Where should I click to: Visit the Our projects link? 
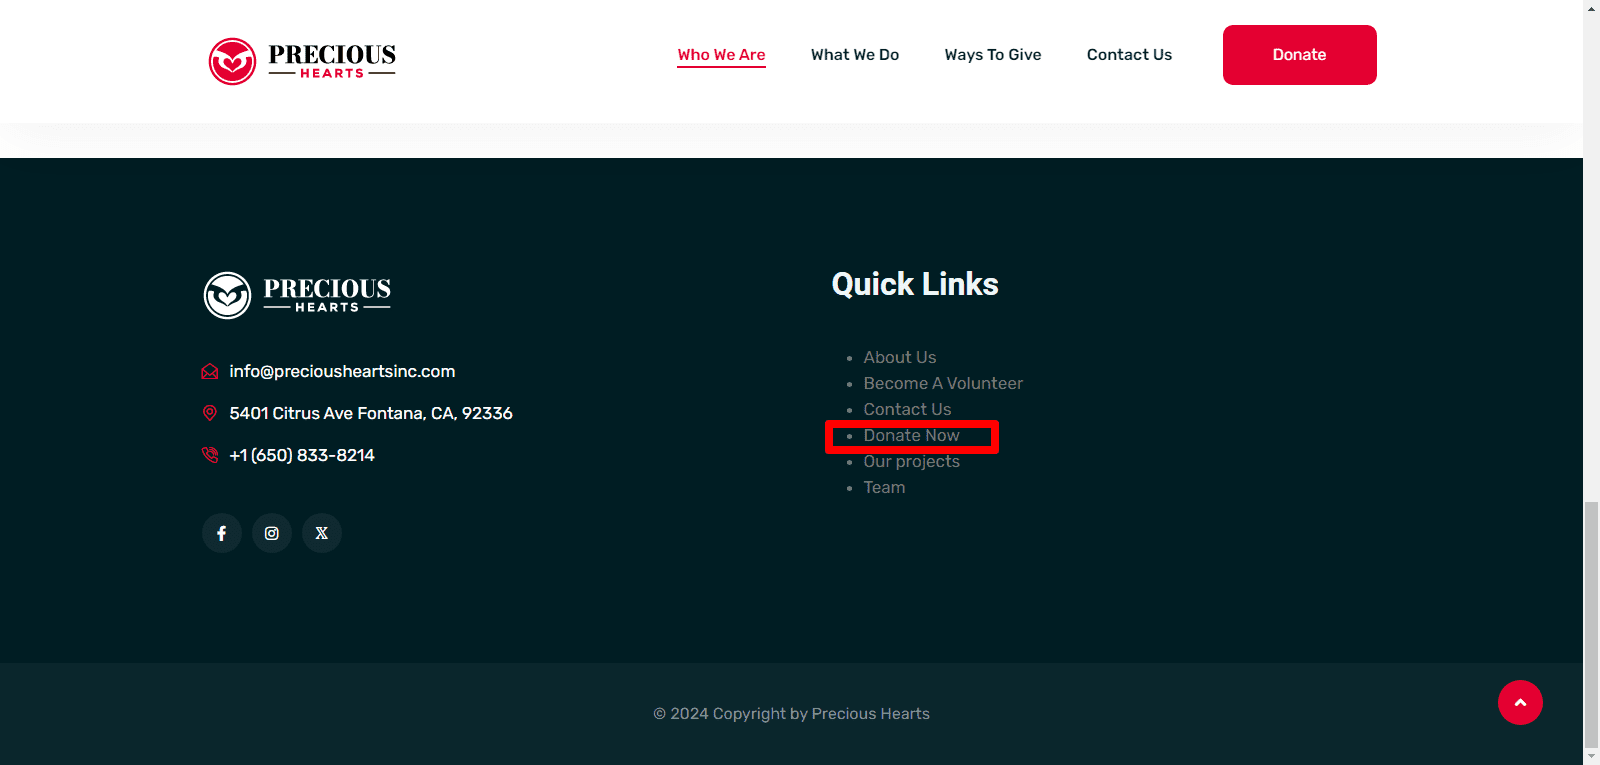point(911,461)
